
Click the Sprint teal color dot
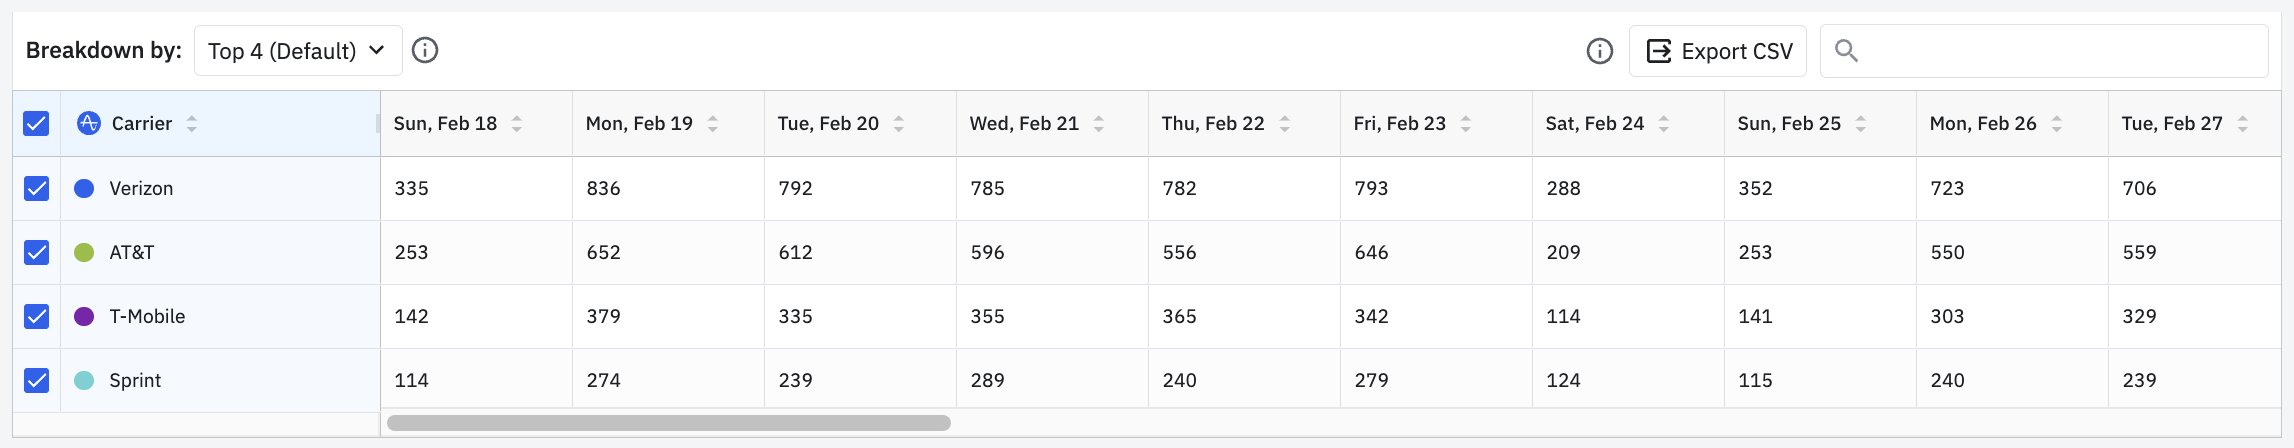(84, 380)
